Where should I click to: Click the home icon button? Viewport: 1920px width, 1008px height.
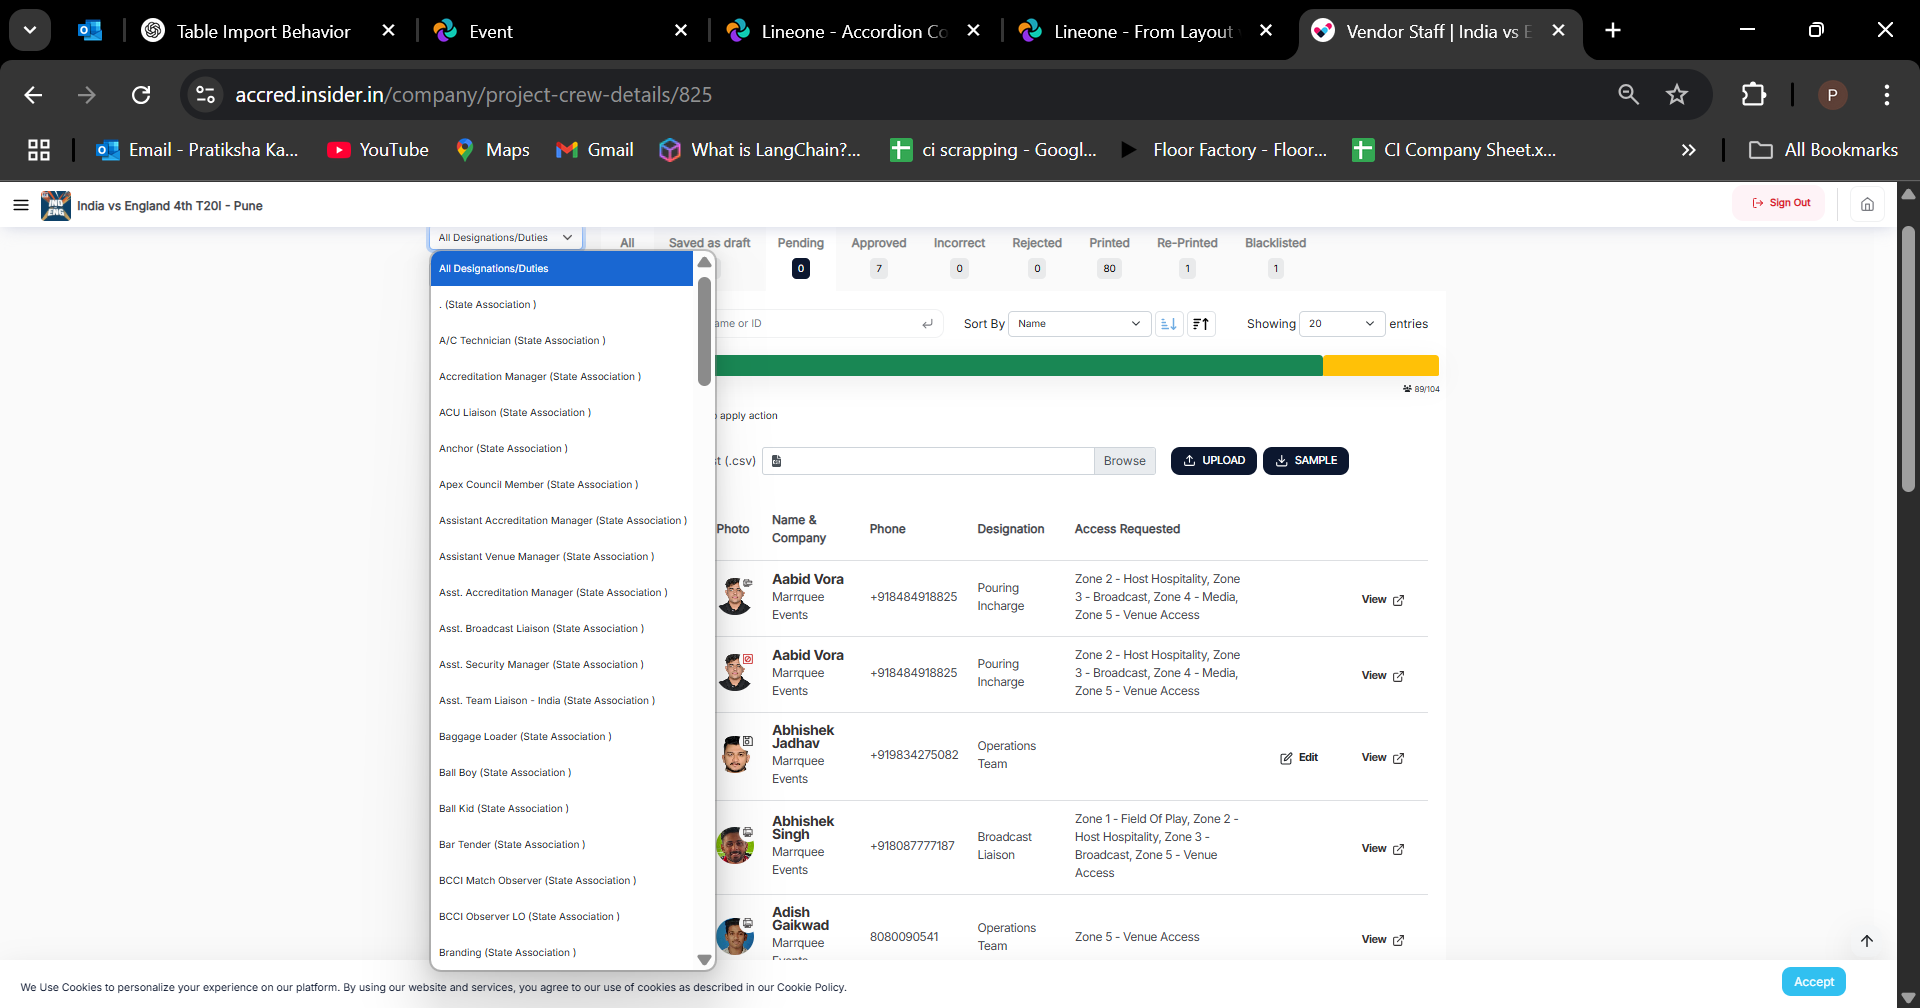point(1867,204)
